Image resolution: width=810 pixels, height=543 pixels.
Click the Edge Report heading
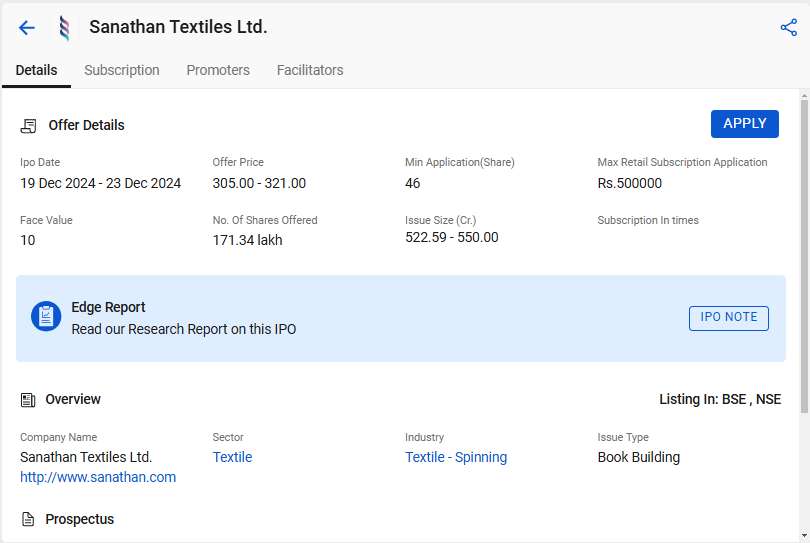click(108, 307)
